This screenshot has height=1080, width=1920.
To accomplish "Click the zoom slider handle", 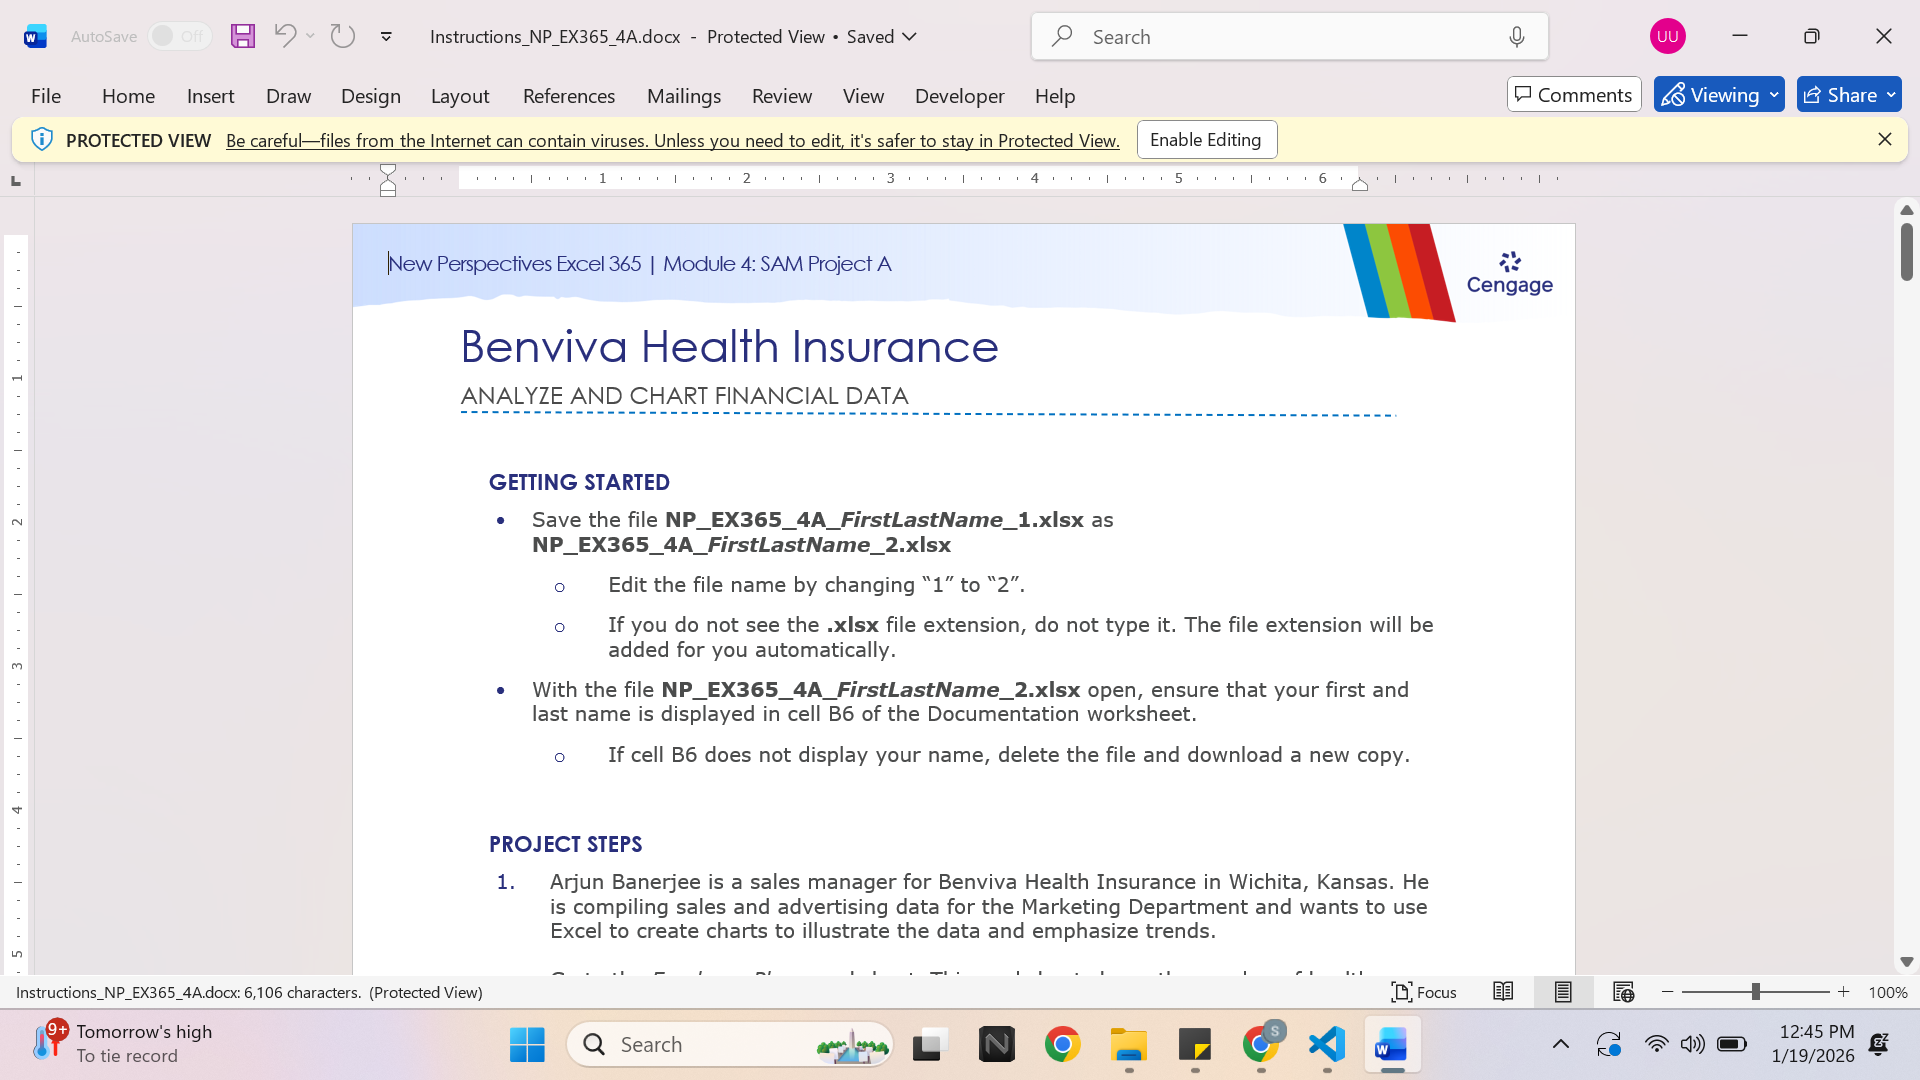I will point(1756,992).
